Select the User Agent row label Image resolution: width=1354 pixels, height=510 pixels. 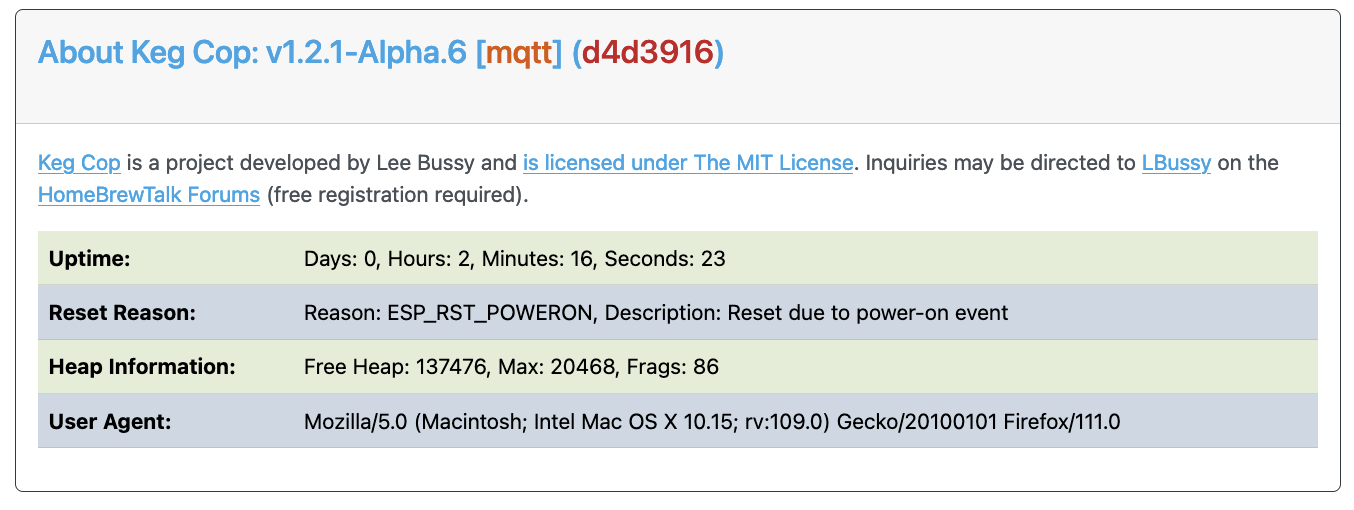pyautogui.click(x=110, y=421)
